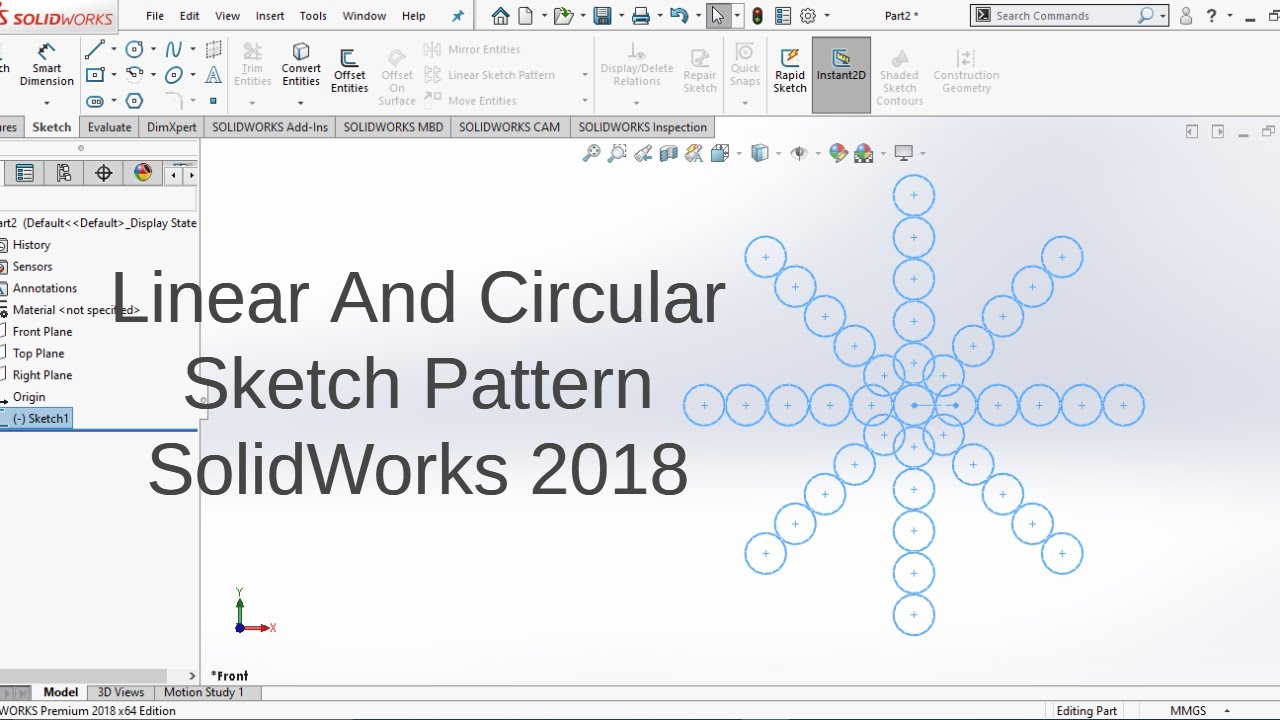Expand the Options gear dropdown arrow
Viewport: 1280px width, 720px height.
[825, 16]
